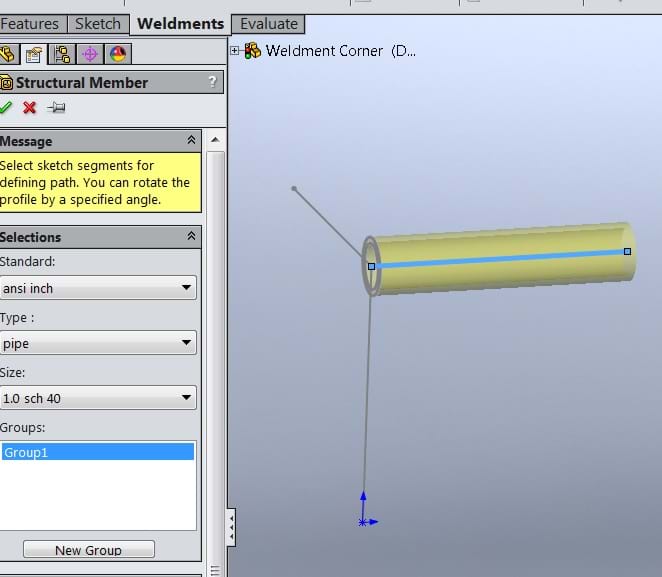Select Group1 in the Groups list
The width and height of the screenshot is (662, 577).
pyautogui.click(x=98, y=452)
